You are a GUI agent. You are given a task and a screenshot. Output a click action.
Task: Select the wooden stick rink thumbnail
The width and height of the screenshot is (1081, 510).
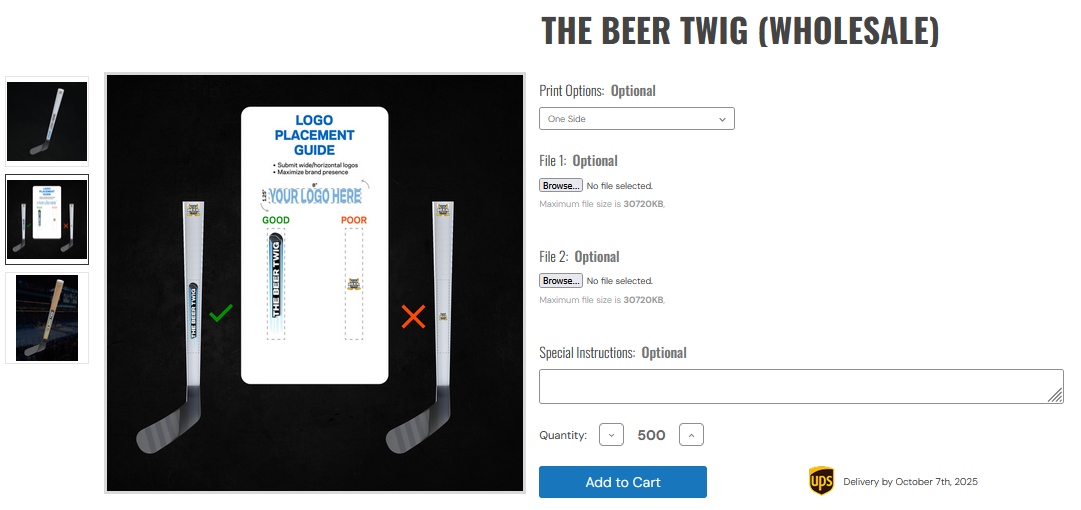click(47, 317)
